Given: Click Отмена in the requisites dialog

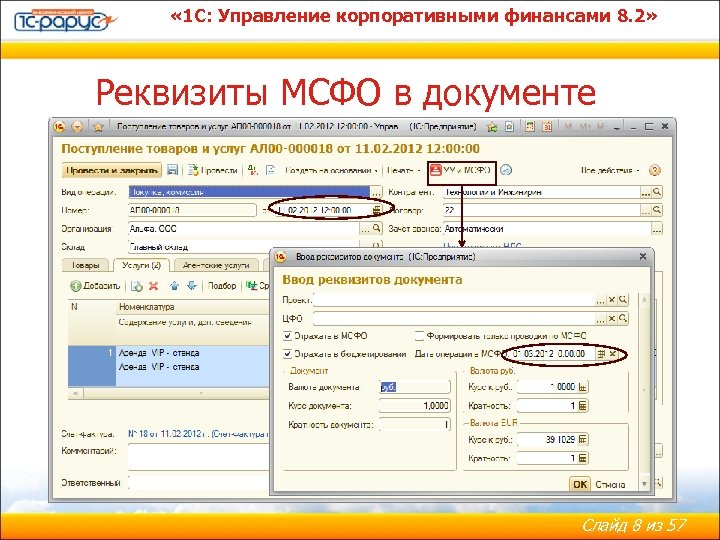Looking at the screenshot, I should point(610,484).
